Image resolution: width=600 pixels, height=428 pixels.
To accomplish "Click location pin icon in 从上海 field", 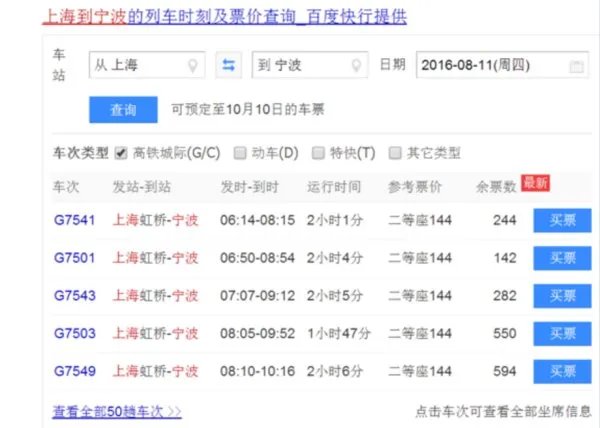I will pos(193,66).
